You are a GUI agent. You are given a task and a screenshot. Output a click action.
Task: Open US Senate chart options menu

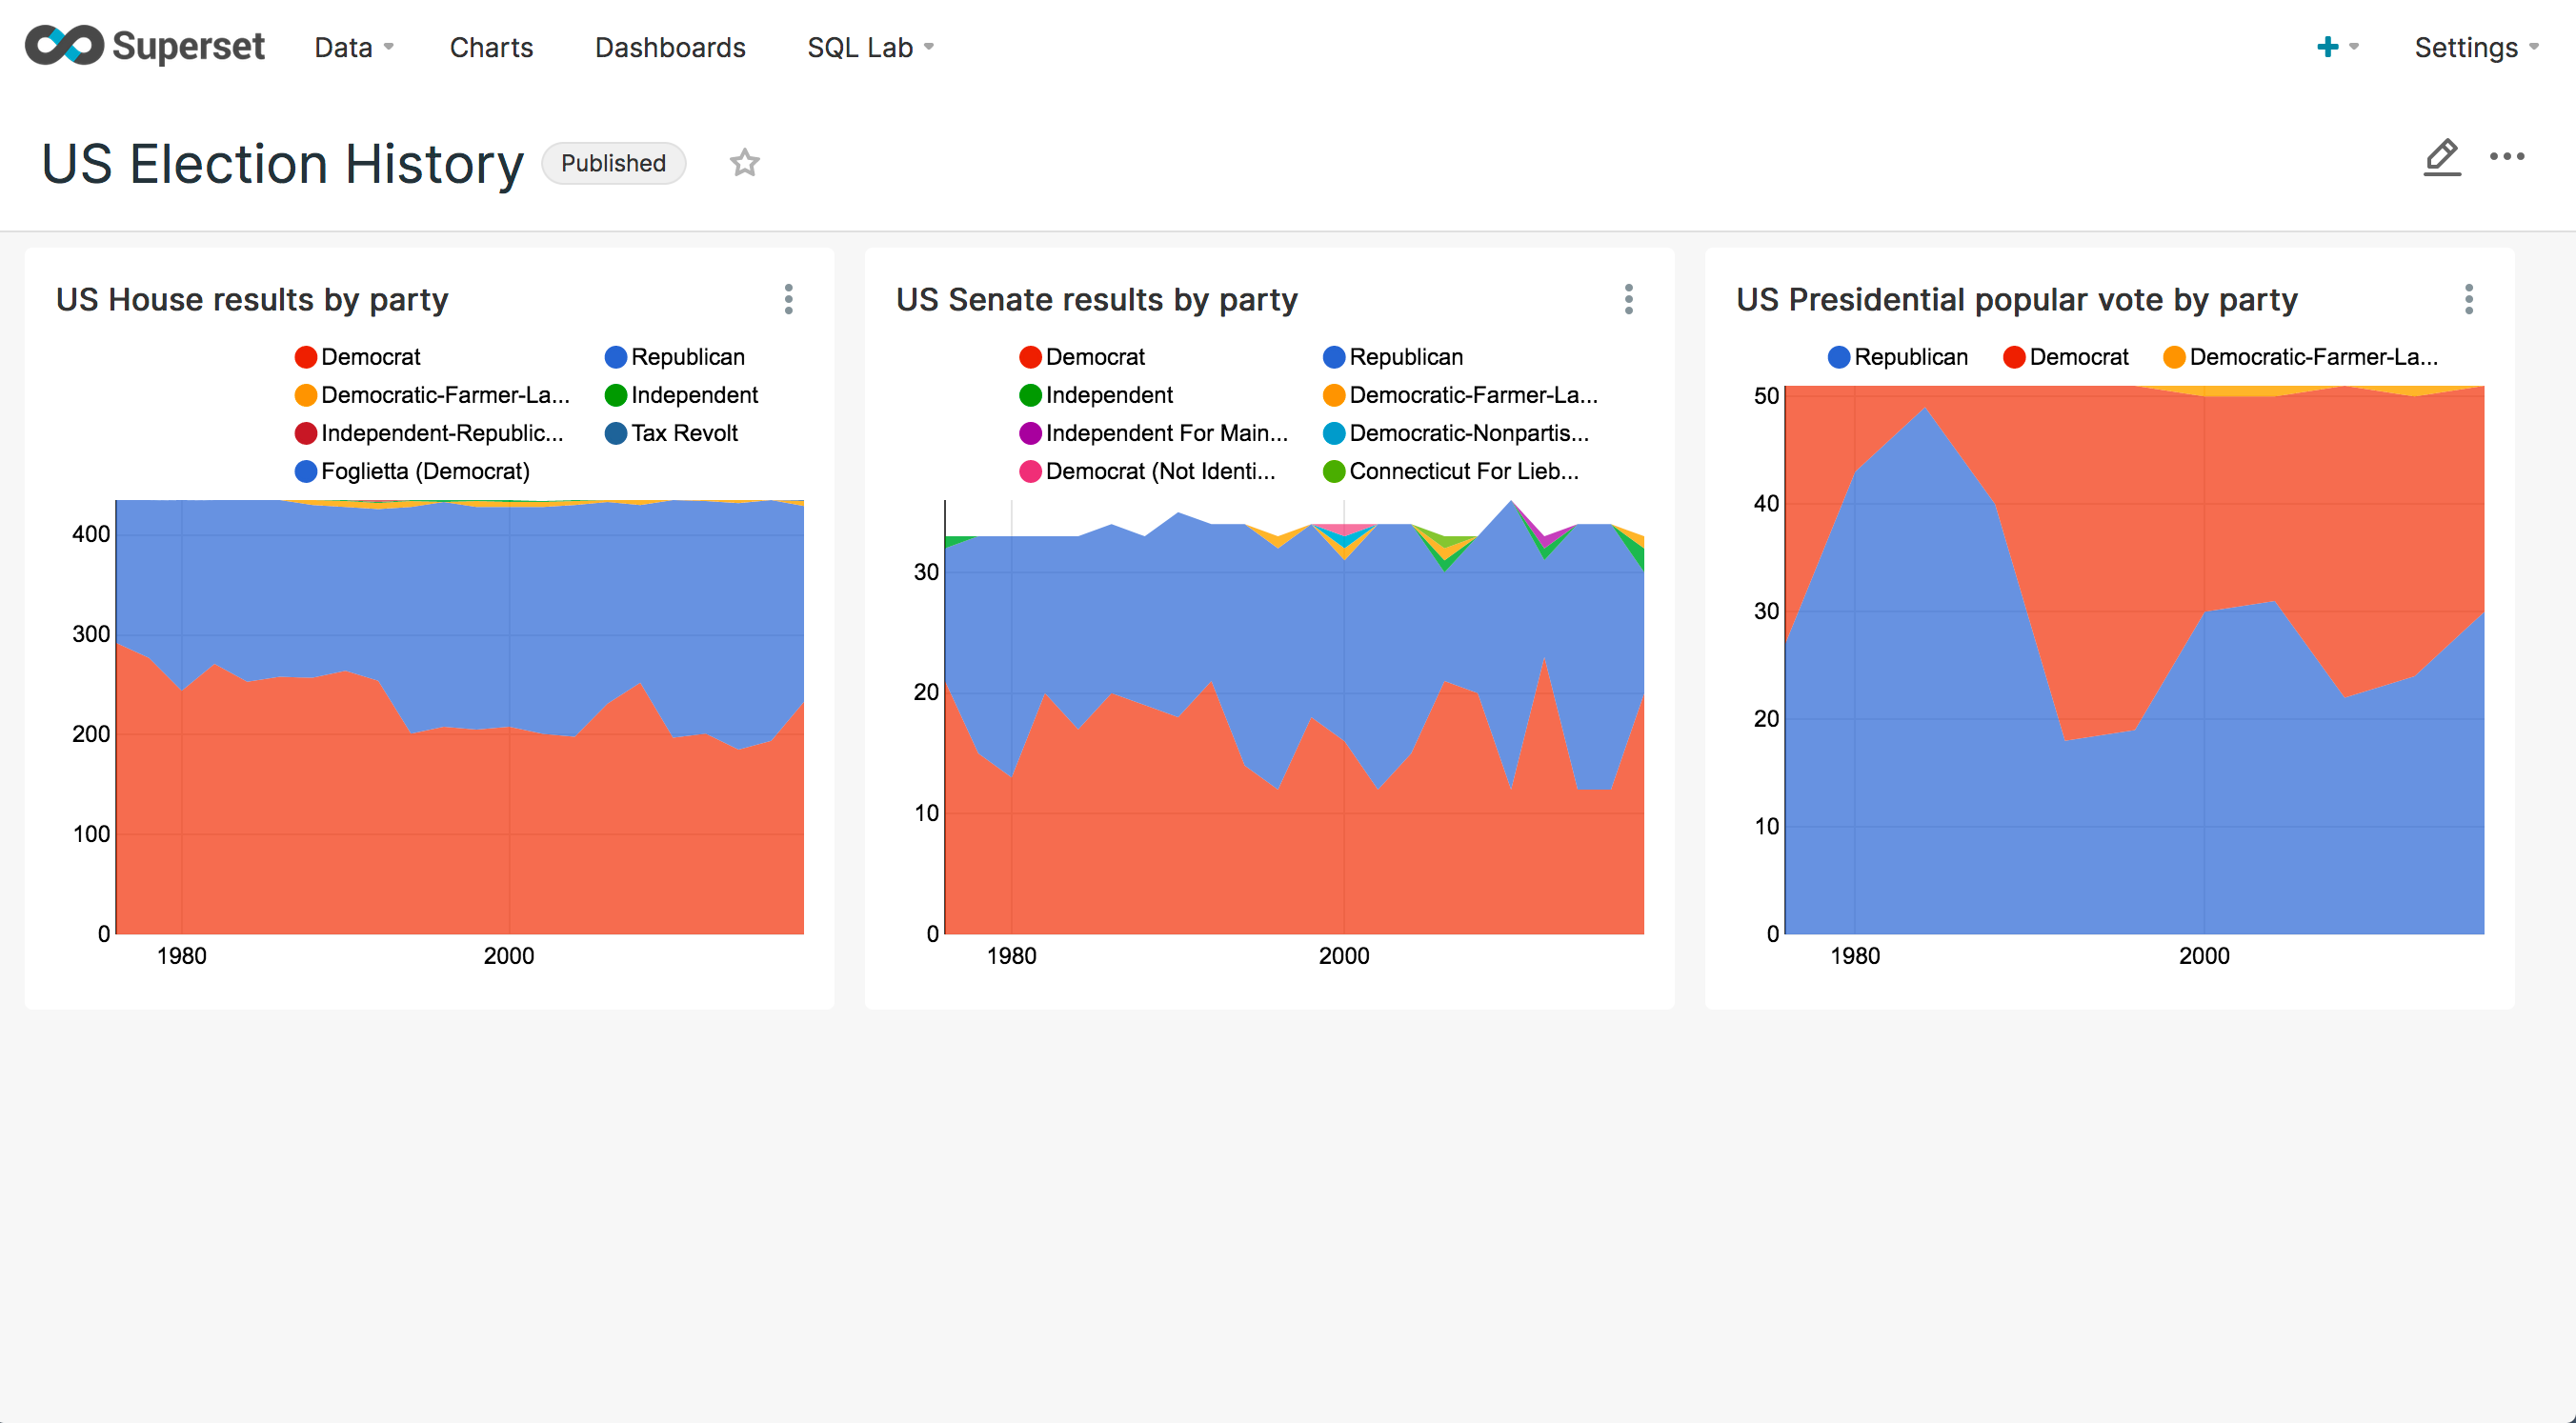point(1628,299)
